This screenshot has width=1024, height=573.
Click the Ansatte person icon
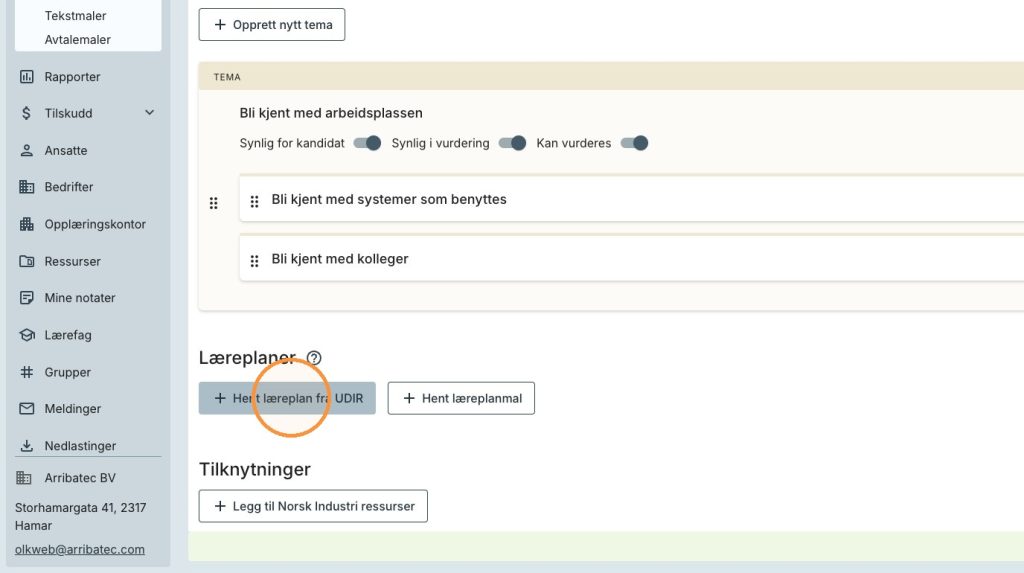click(27, 150)
